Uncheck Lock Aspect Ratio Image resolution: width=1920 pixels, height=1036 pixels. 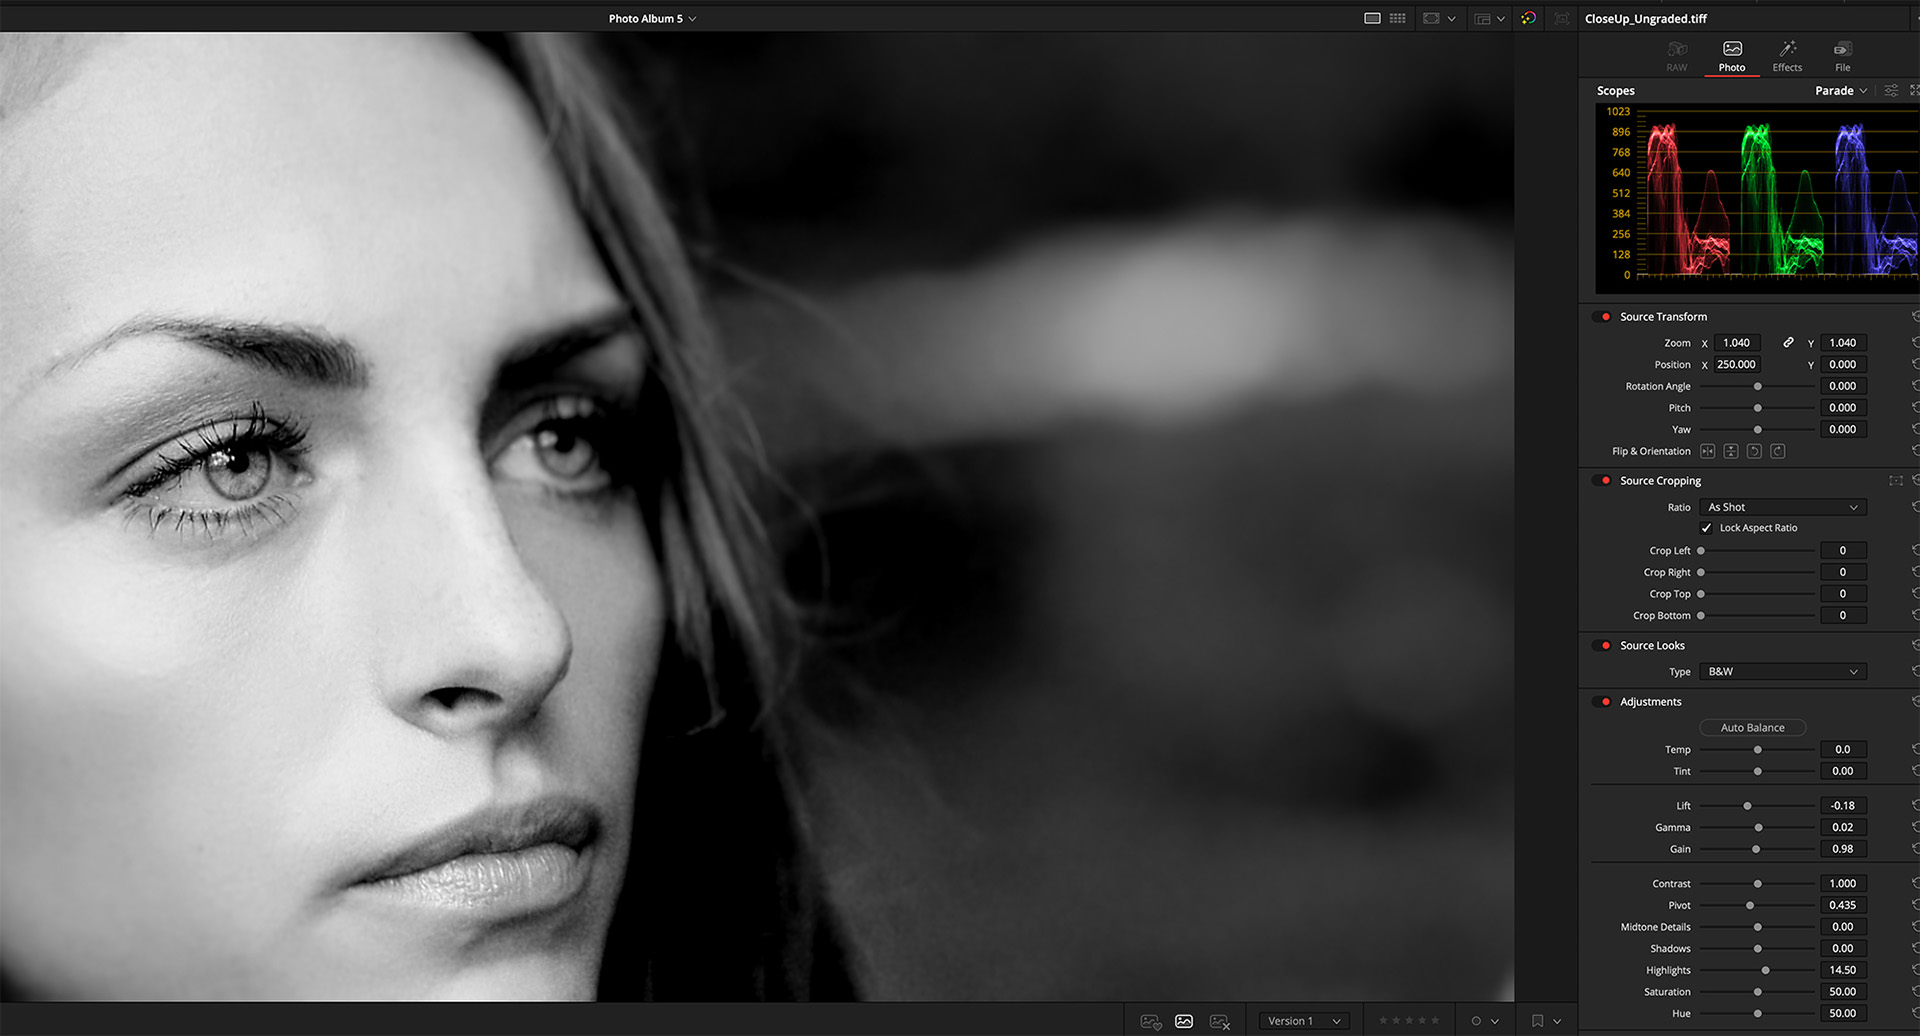tap(1706, 528)
